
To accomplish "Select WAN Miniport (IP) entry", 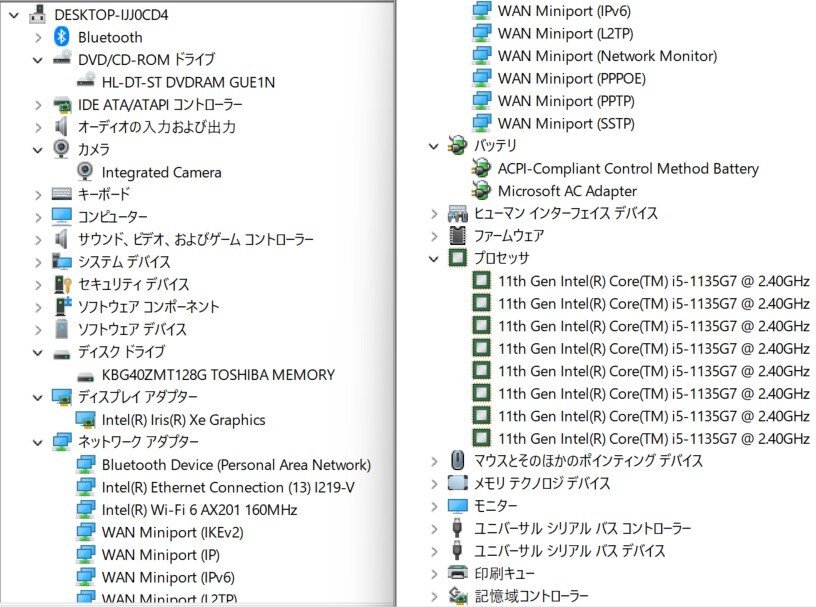I will click(160, 554).
